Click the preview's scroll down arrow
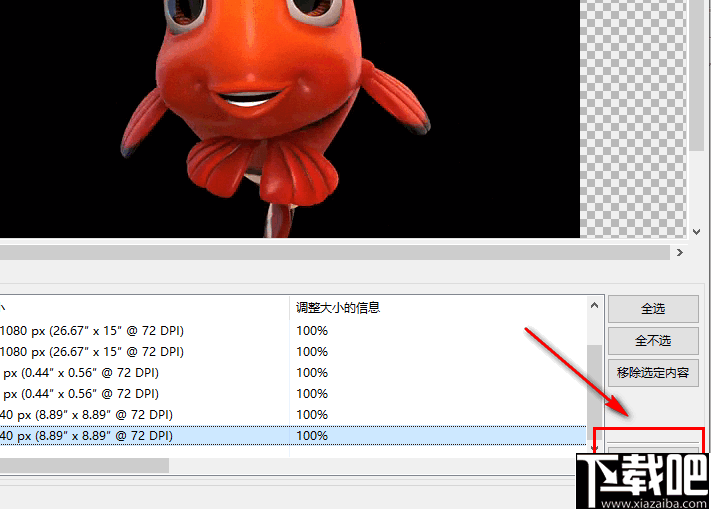This screenshot has width=711, height=509. (x=696, y=232)
